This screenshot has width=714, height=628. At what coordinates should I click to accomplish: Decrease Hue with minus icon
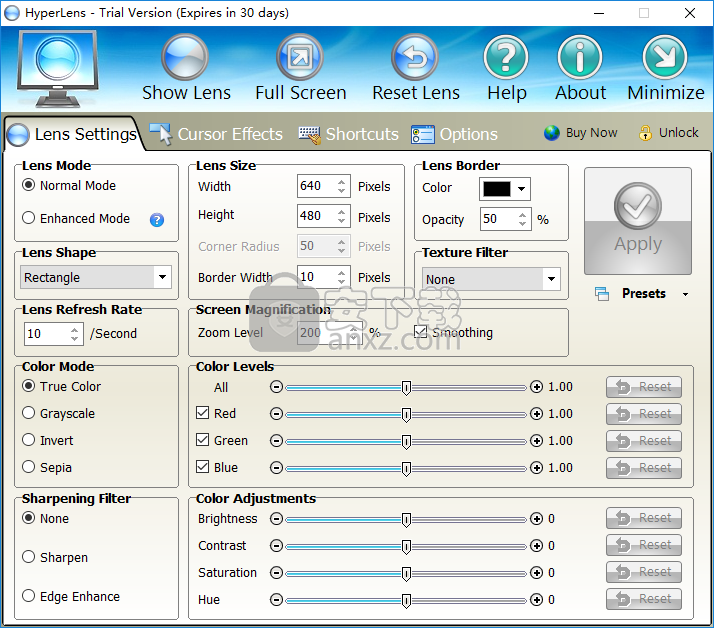pyautogui.click(x=276, y=600)
